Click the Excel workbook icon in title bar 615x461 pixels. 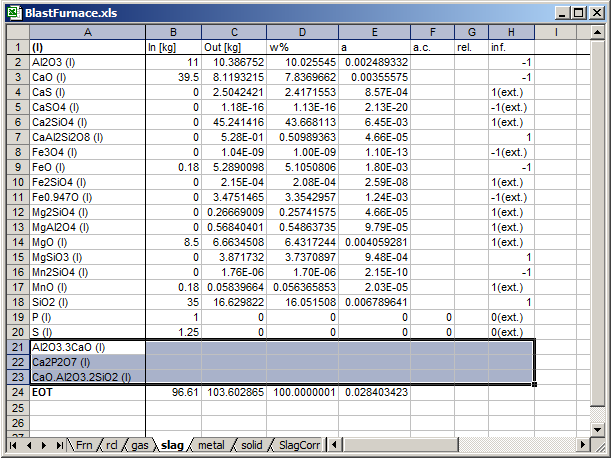click(13, 12)
